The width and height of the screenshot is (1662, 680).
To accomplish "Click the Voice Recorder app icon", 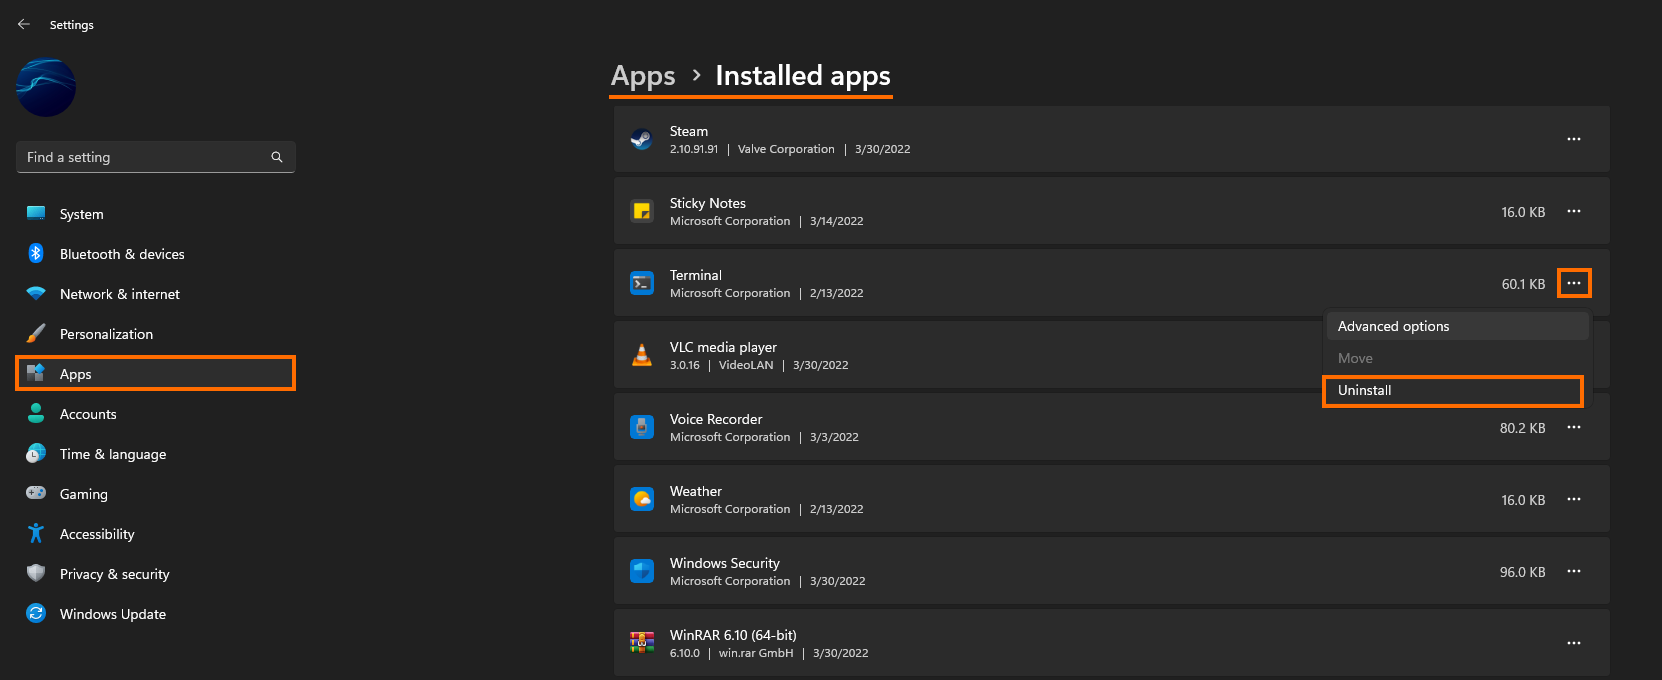I will coord(642,427).
